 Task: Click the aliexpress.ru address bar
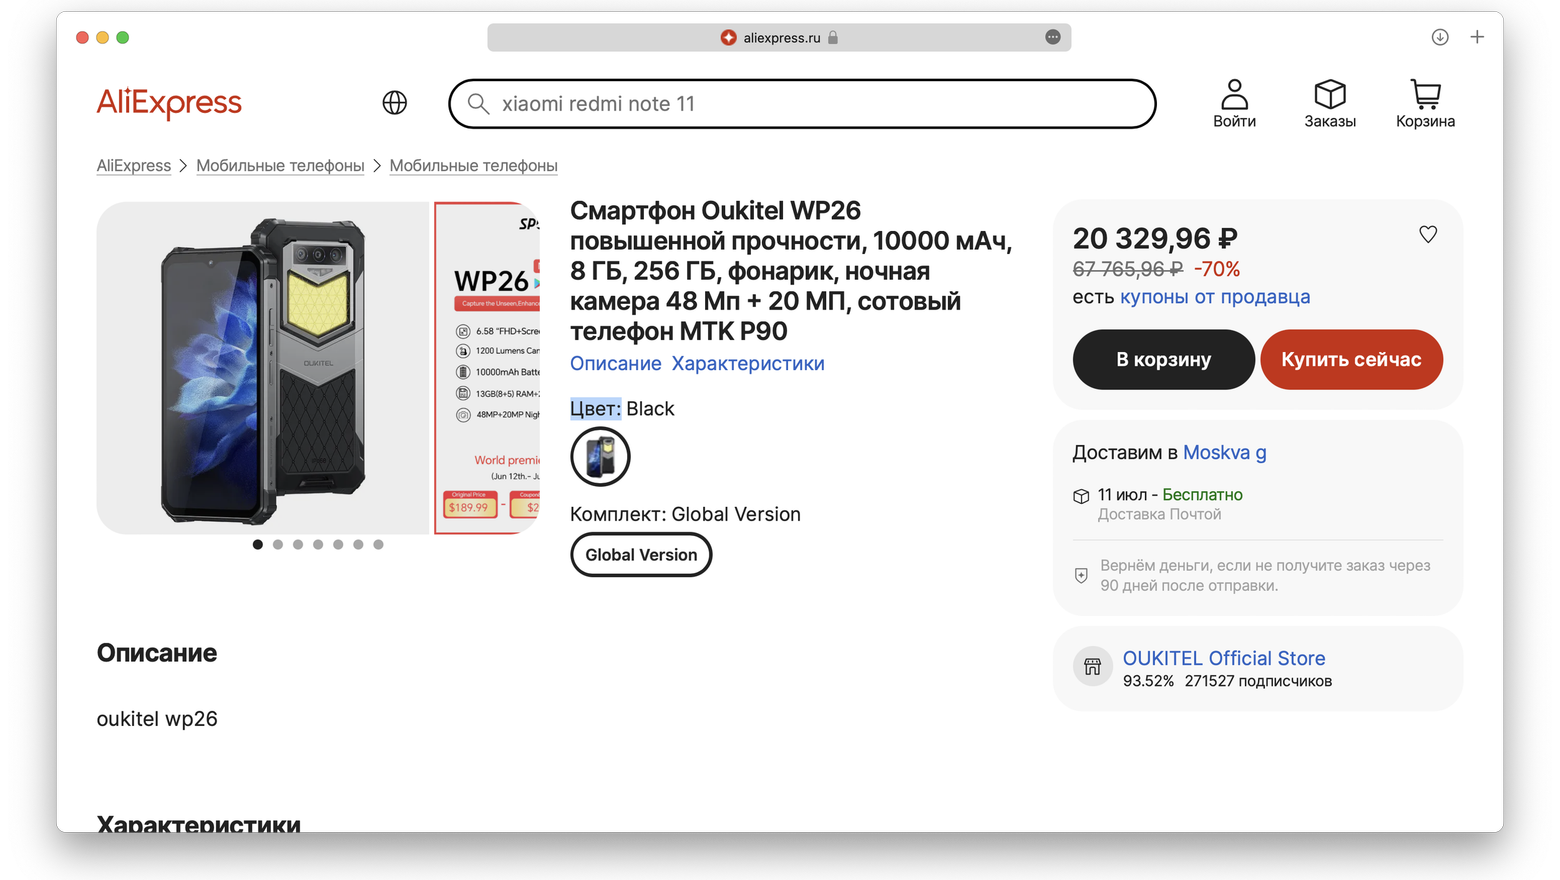(x=779, y=37)
